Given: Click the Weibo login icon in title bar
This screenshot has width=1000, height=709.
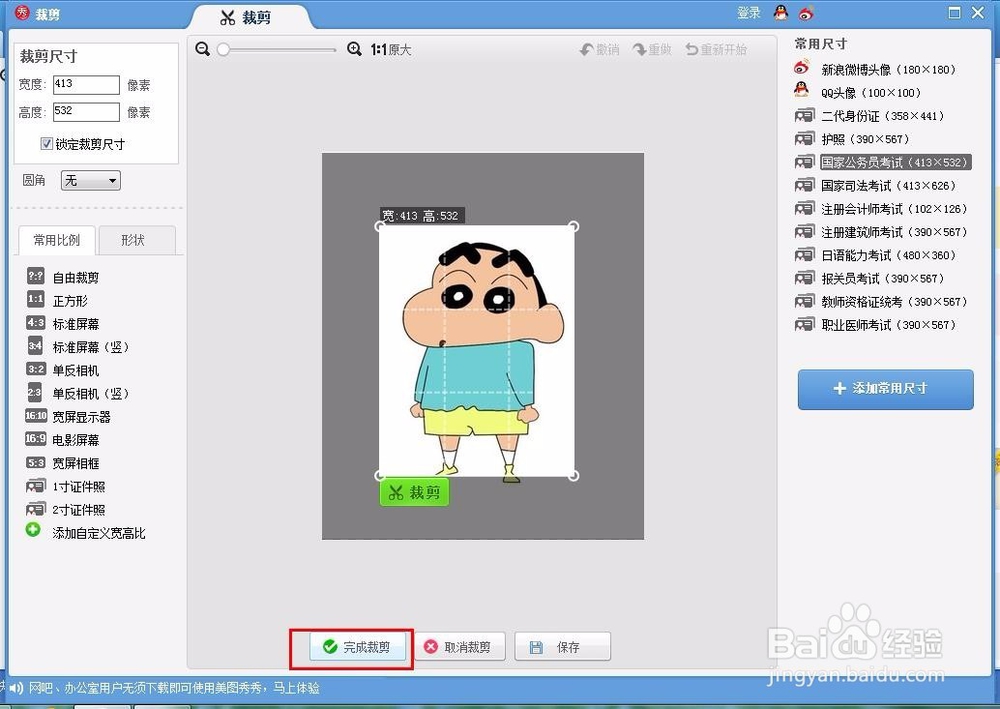Looking at the screenshot, I should pyautogui.click(x=806, y=13).
